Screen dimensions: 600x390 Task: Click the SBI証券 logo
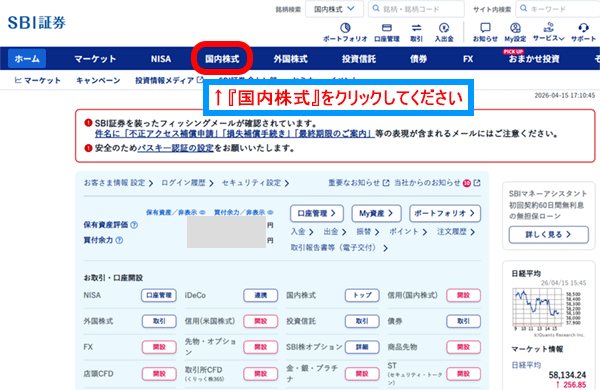(37, 23)
